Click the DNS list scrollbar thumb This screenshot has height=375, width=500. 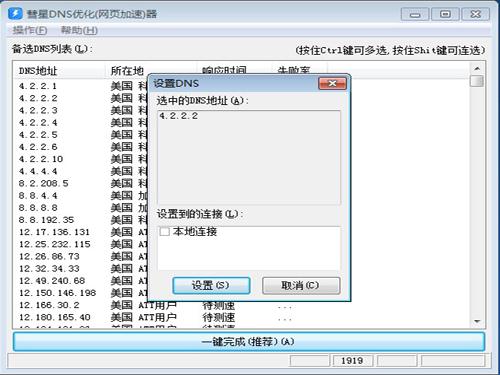tap(477, 81)
